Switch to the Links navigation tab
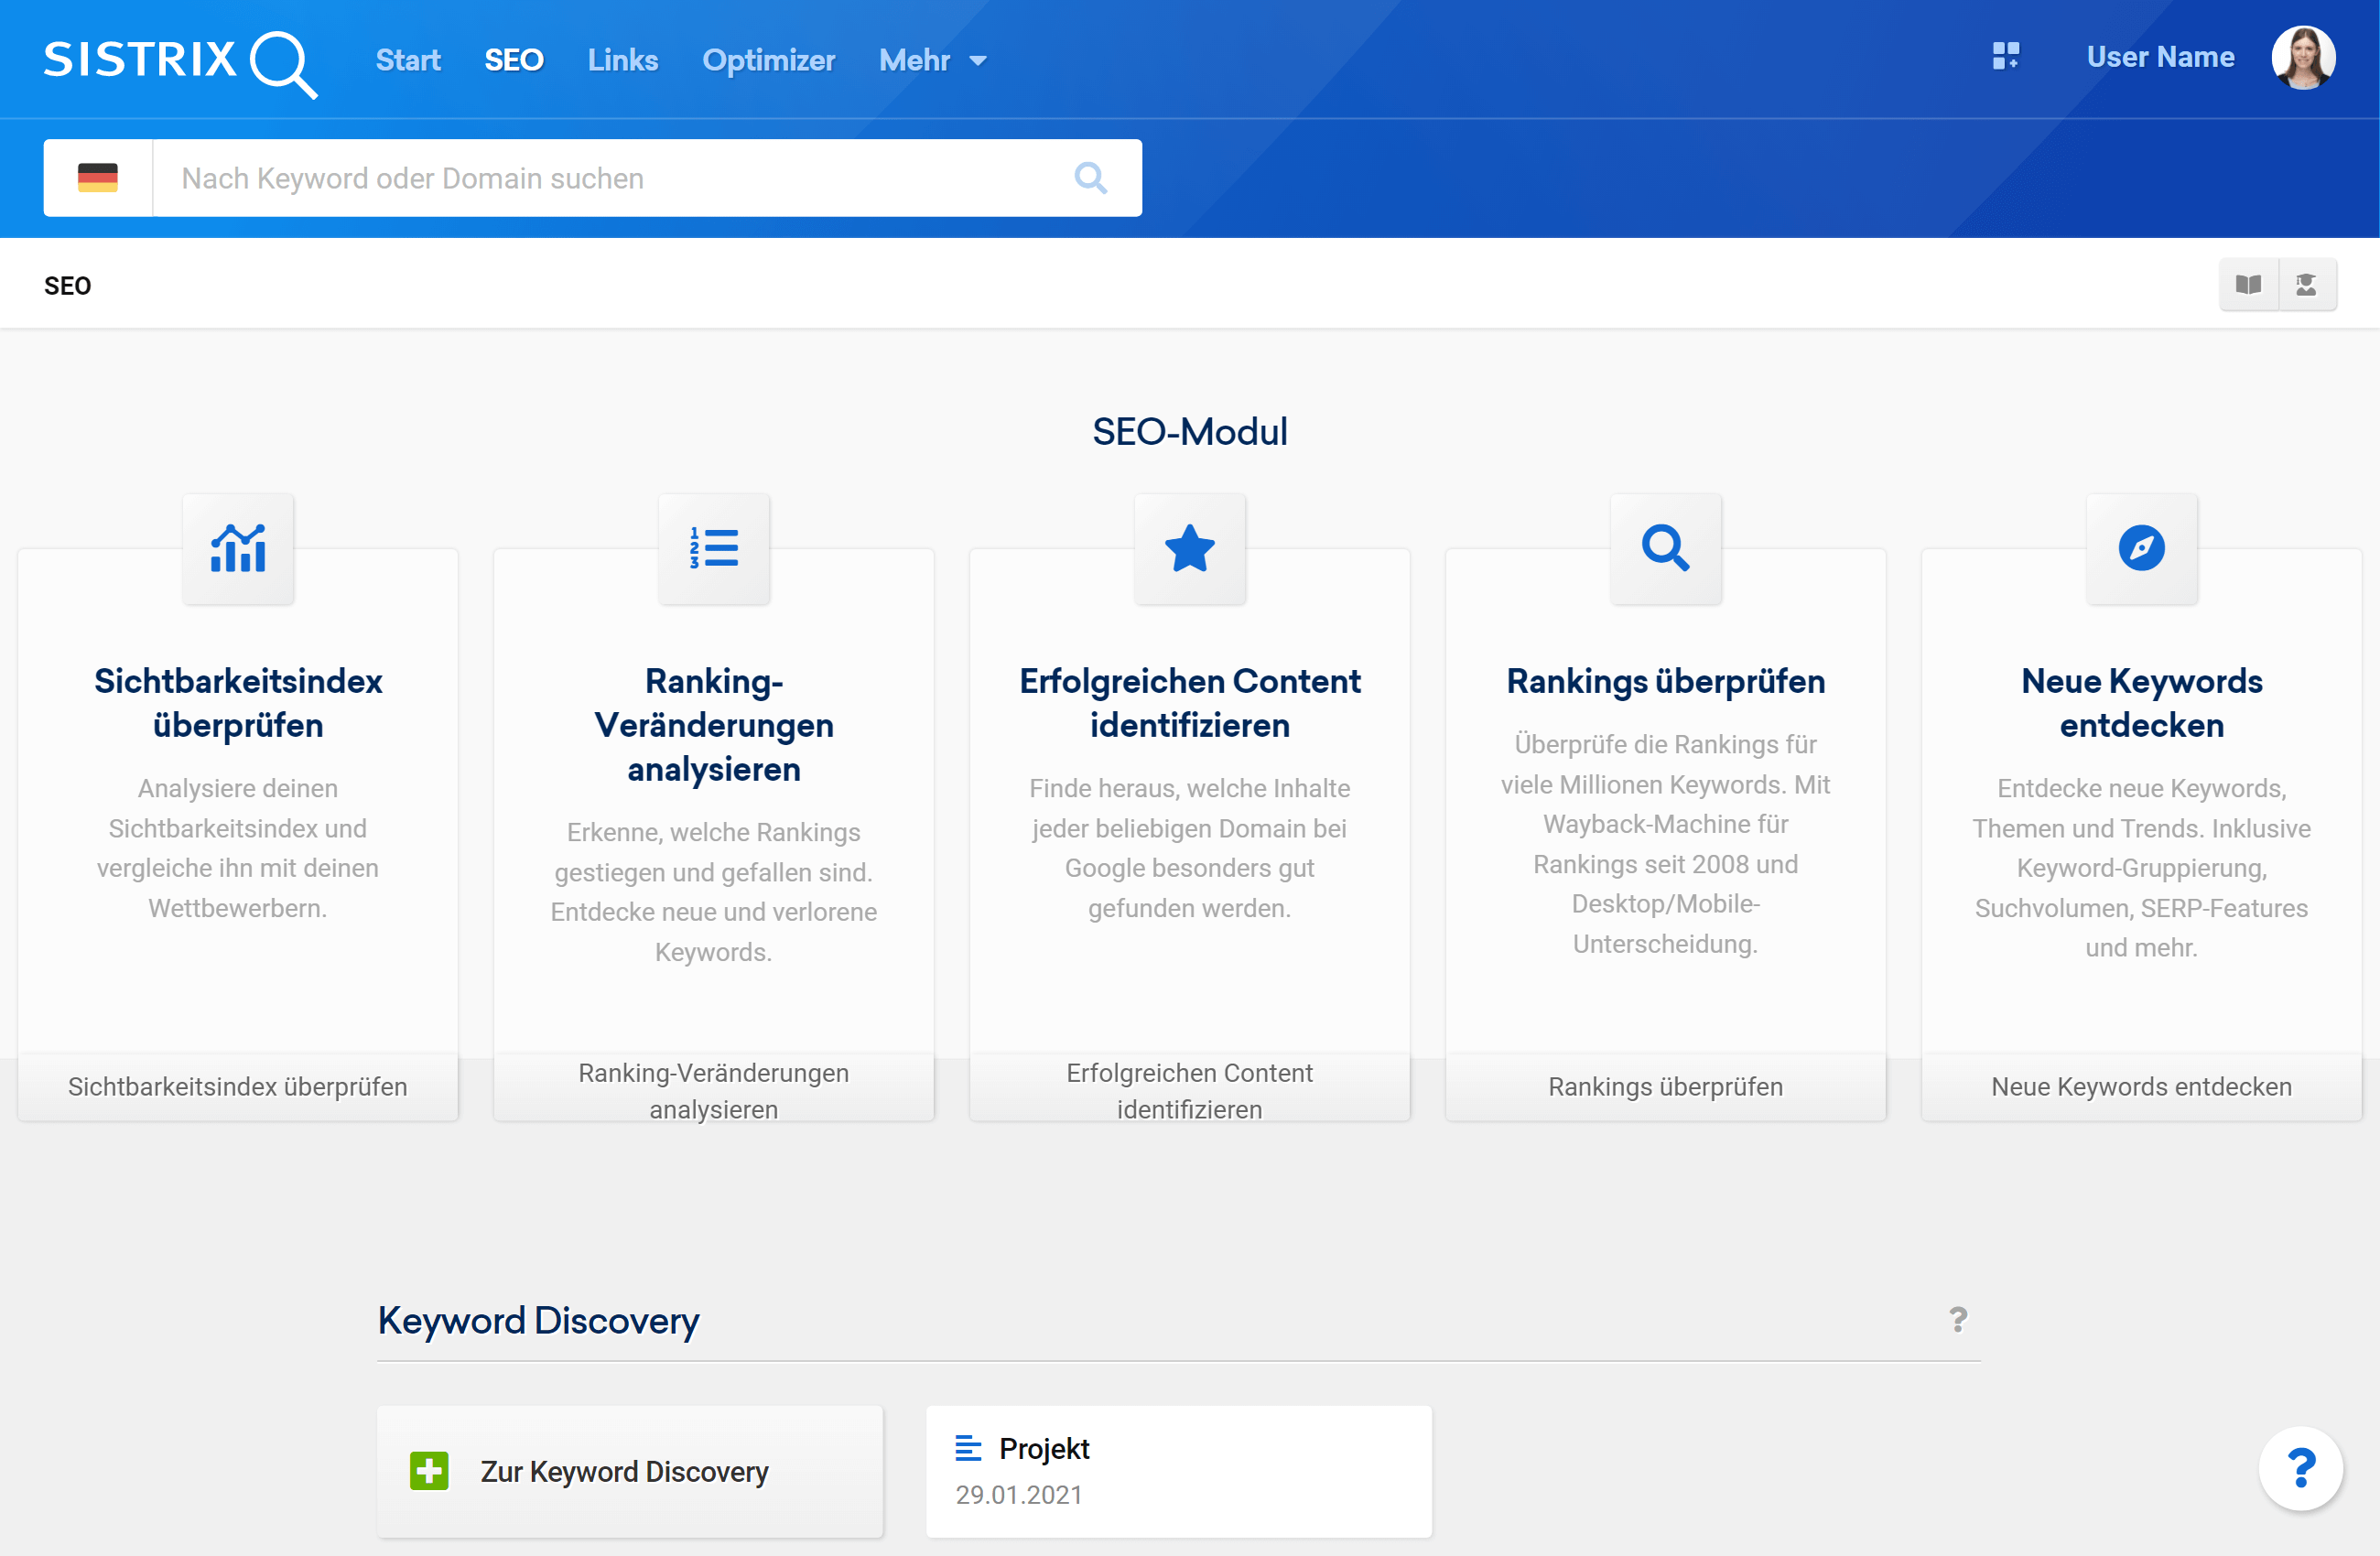 point(622,61)
